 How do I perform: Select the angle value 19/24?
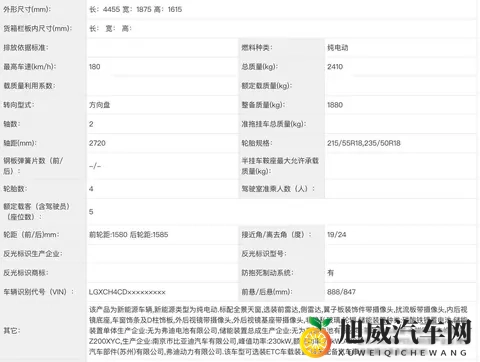[337, 234]
